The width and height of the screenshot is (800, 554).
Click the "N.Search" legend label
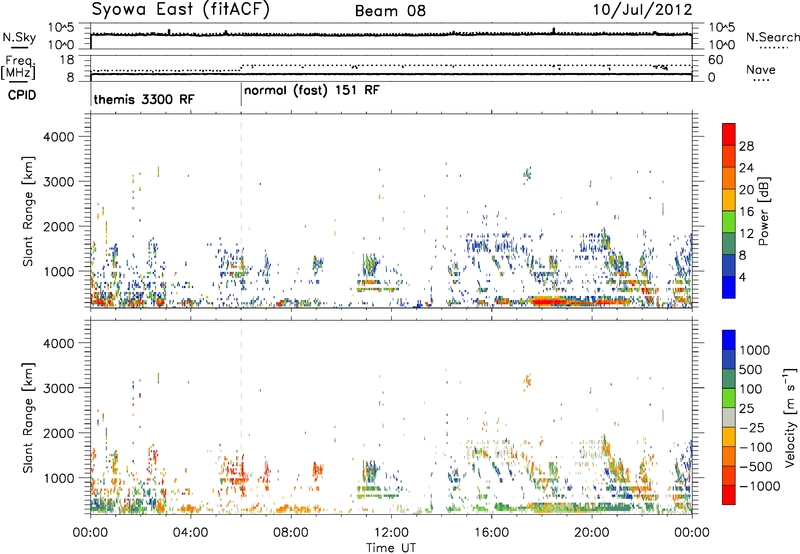[x=772, y=37]
